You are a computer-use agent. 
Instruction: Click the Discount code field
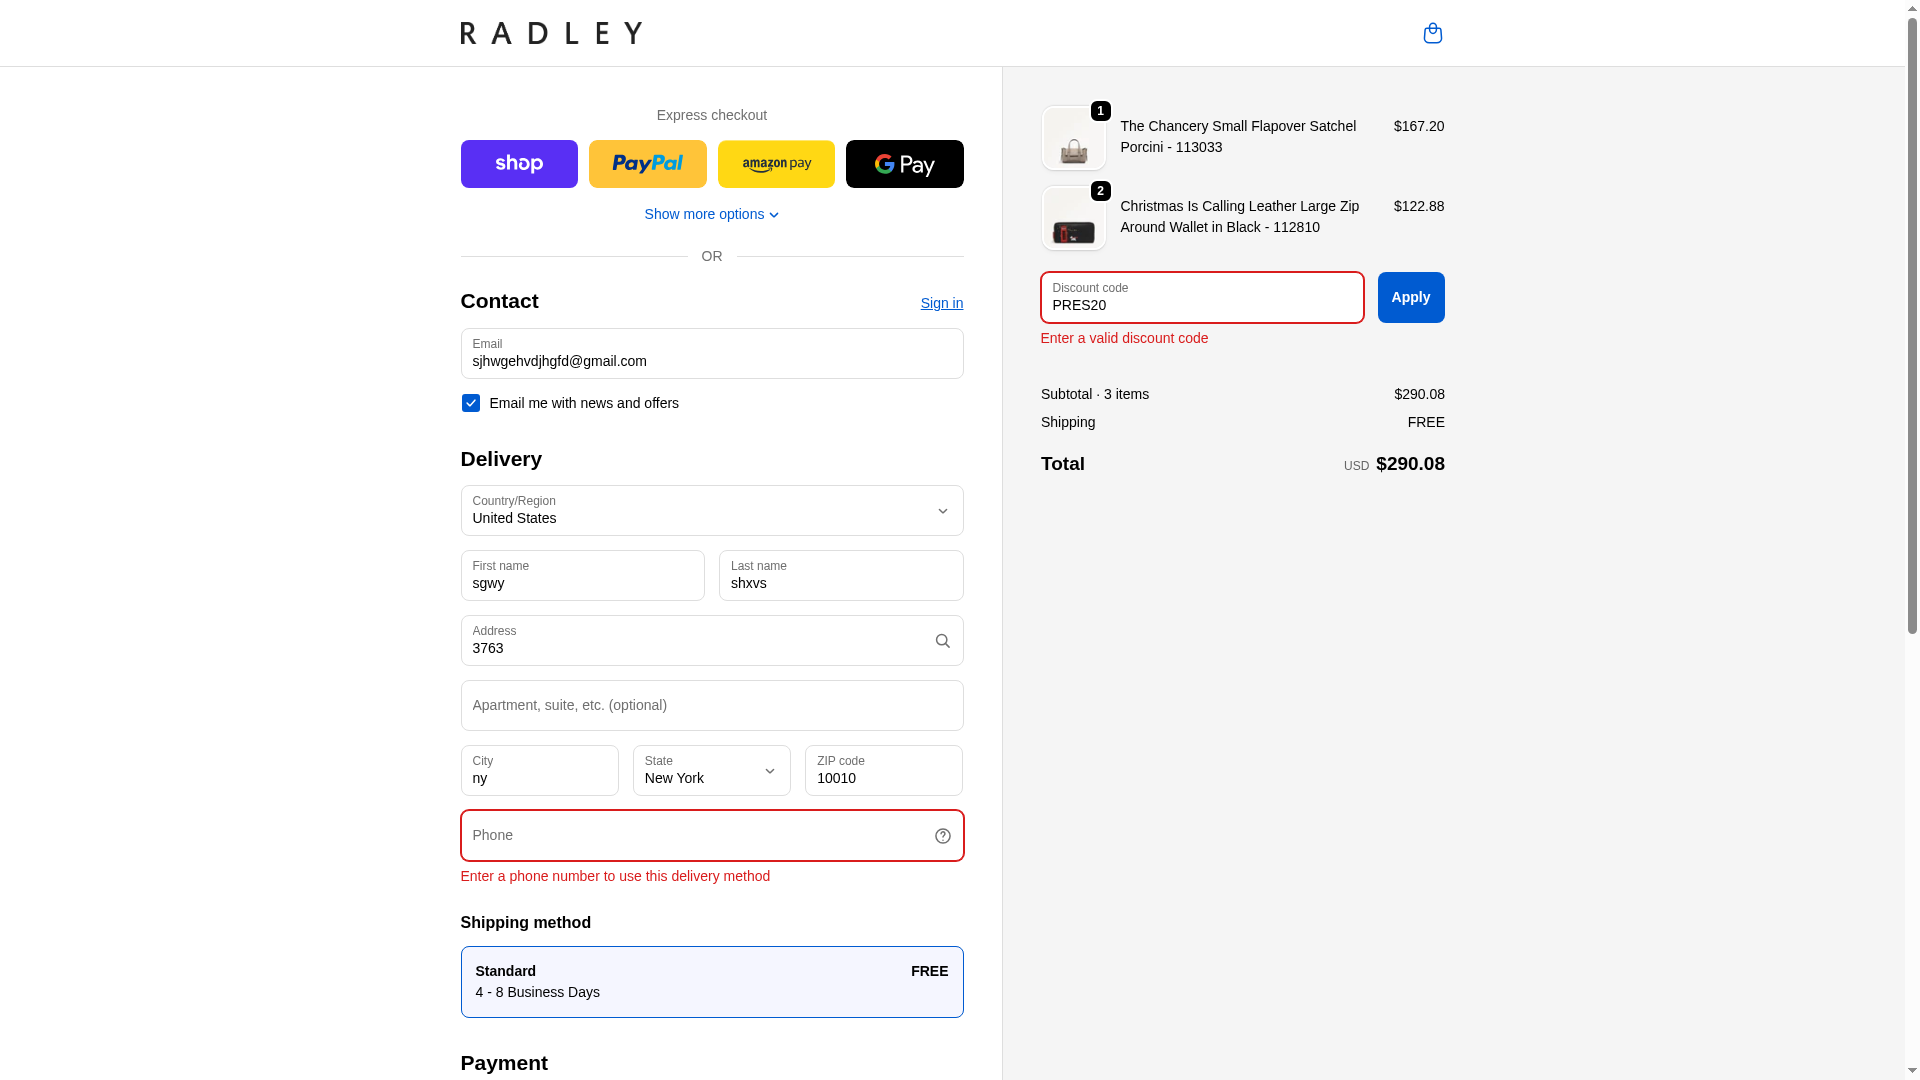[x=1202, y=298]
